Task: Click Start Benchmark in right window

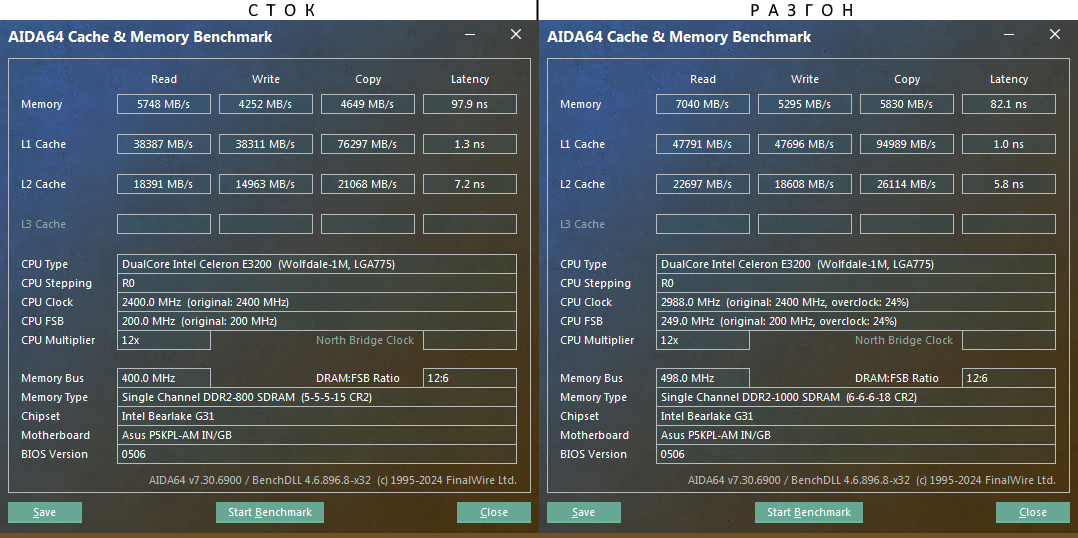Action: (808, 512)
